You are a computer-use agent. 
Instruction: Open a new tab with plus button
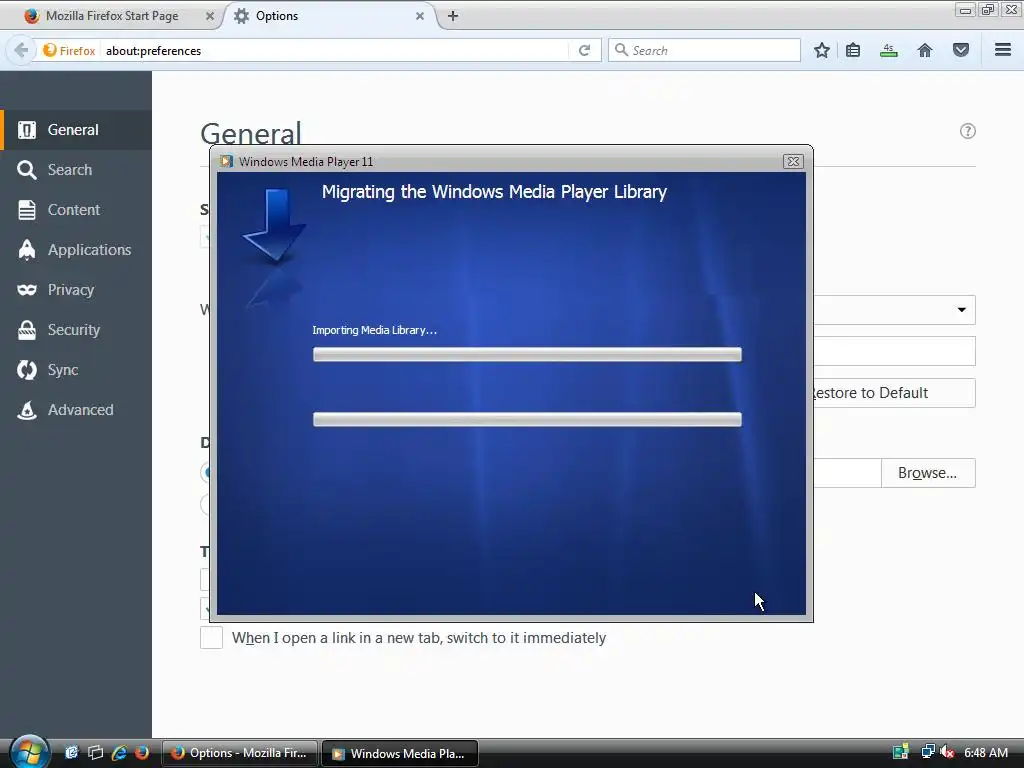point(453,16)
